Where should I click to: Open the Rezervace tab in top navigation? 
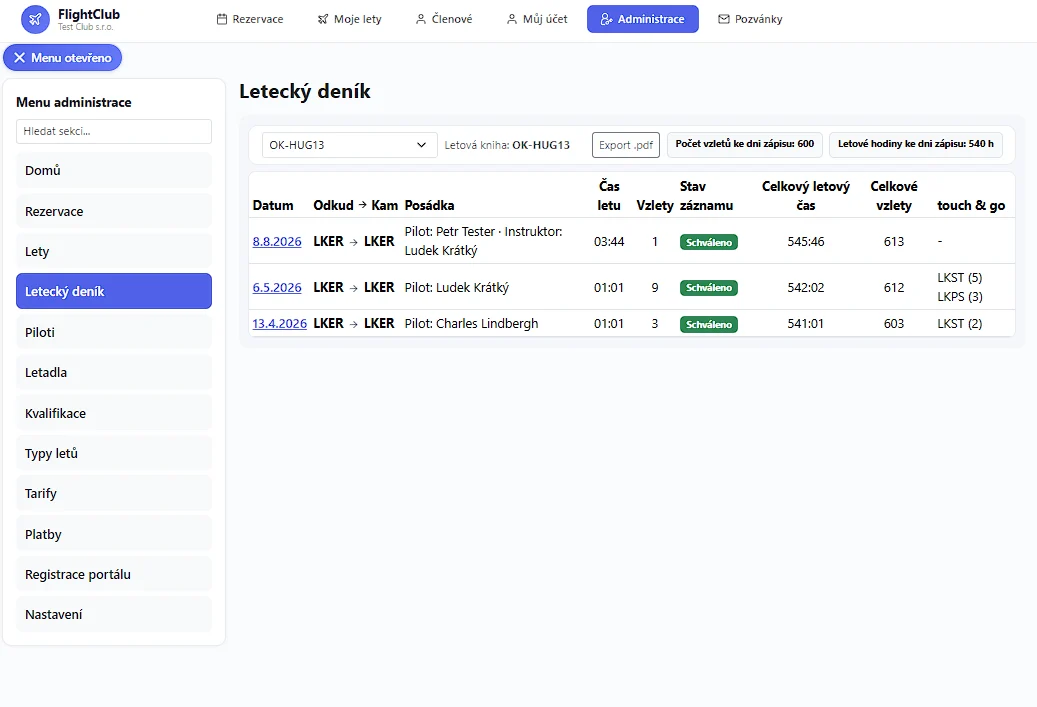pos(250,19)
